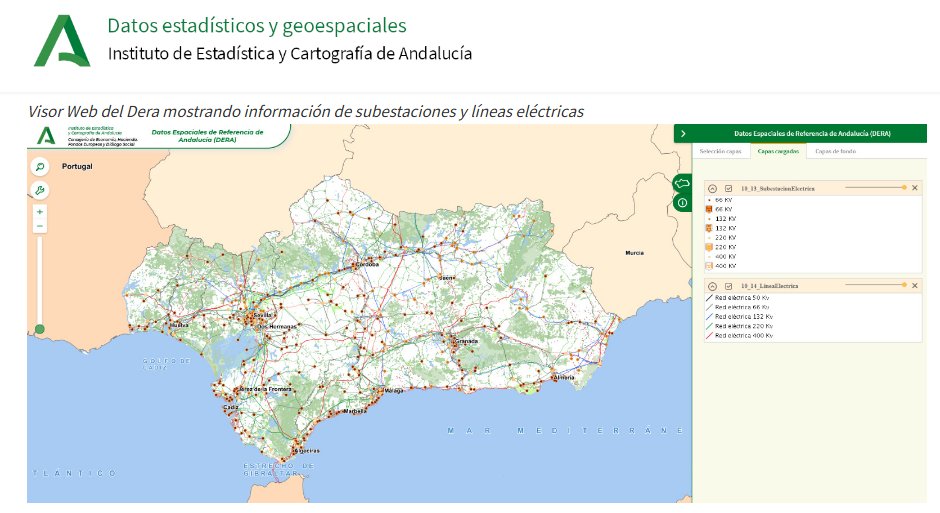Click the Junta de Andalucía logo in the page header

62,41
